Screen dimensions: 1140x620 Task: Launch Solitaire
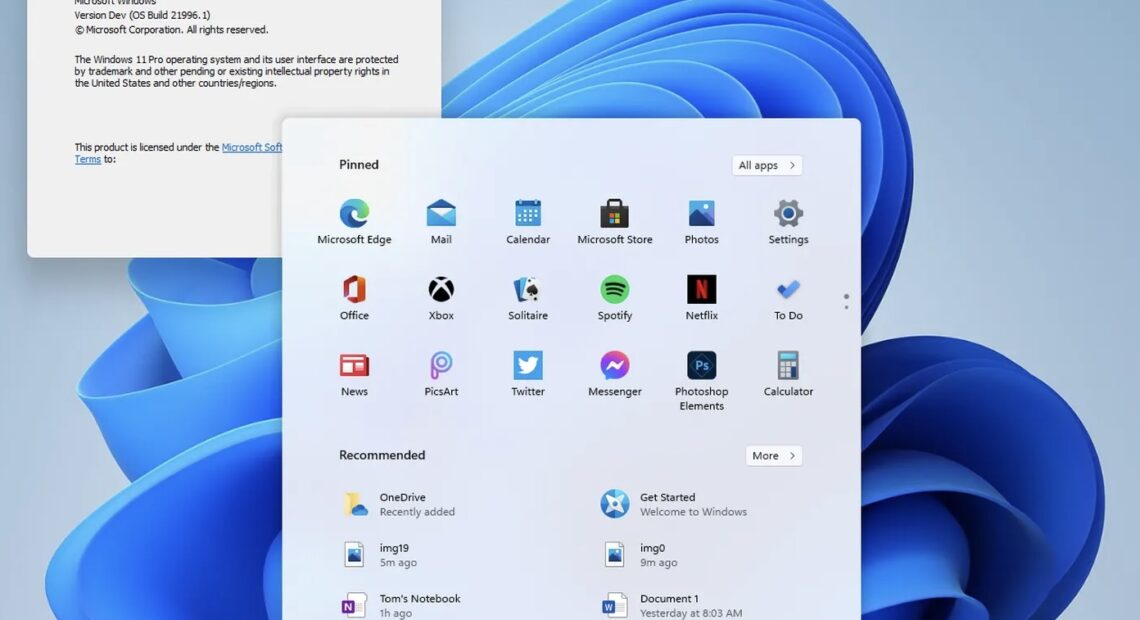(527, 294)
